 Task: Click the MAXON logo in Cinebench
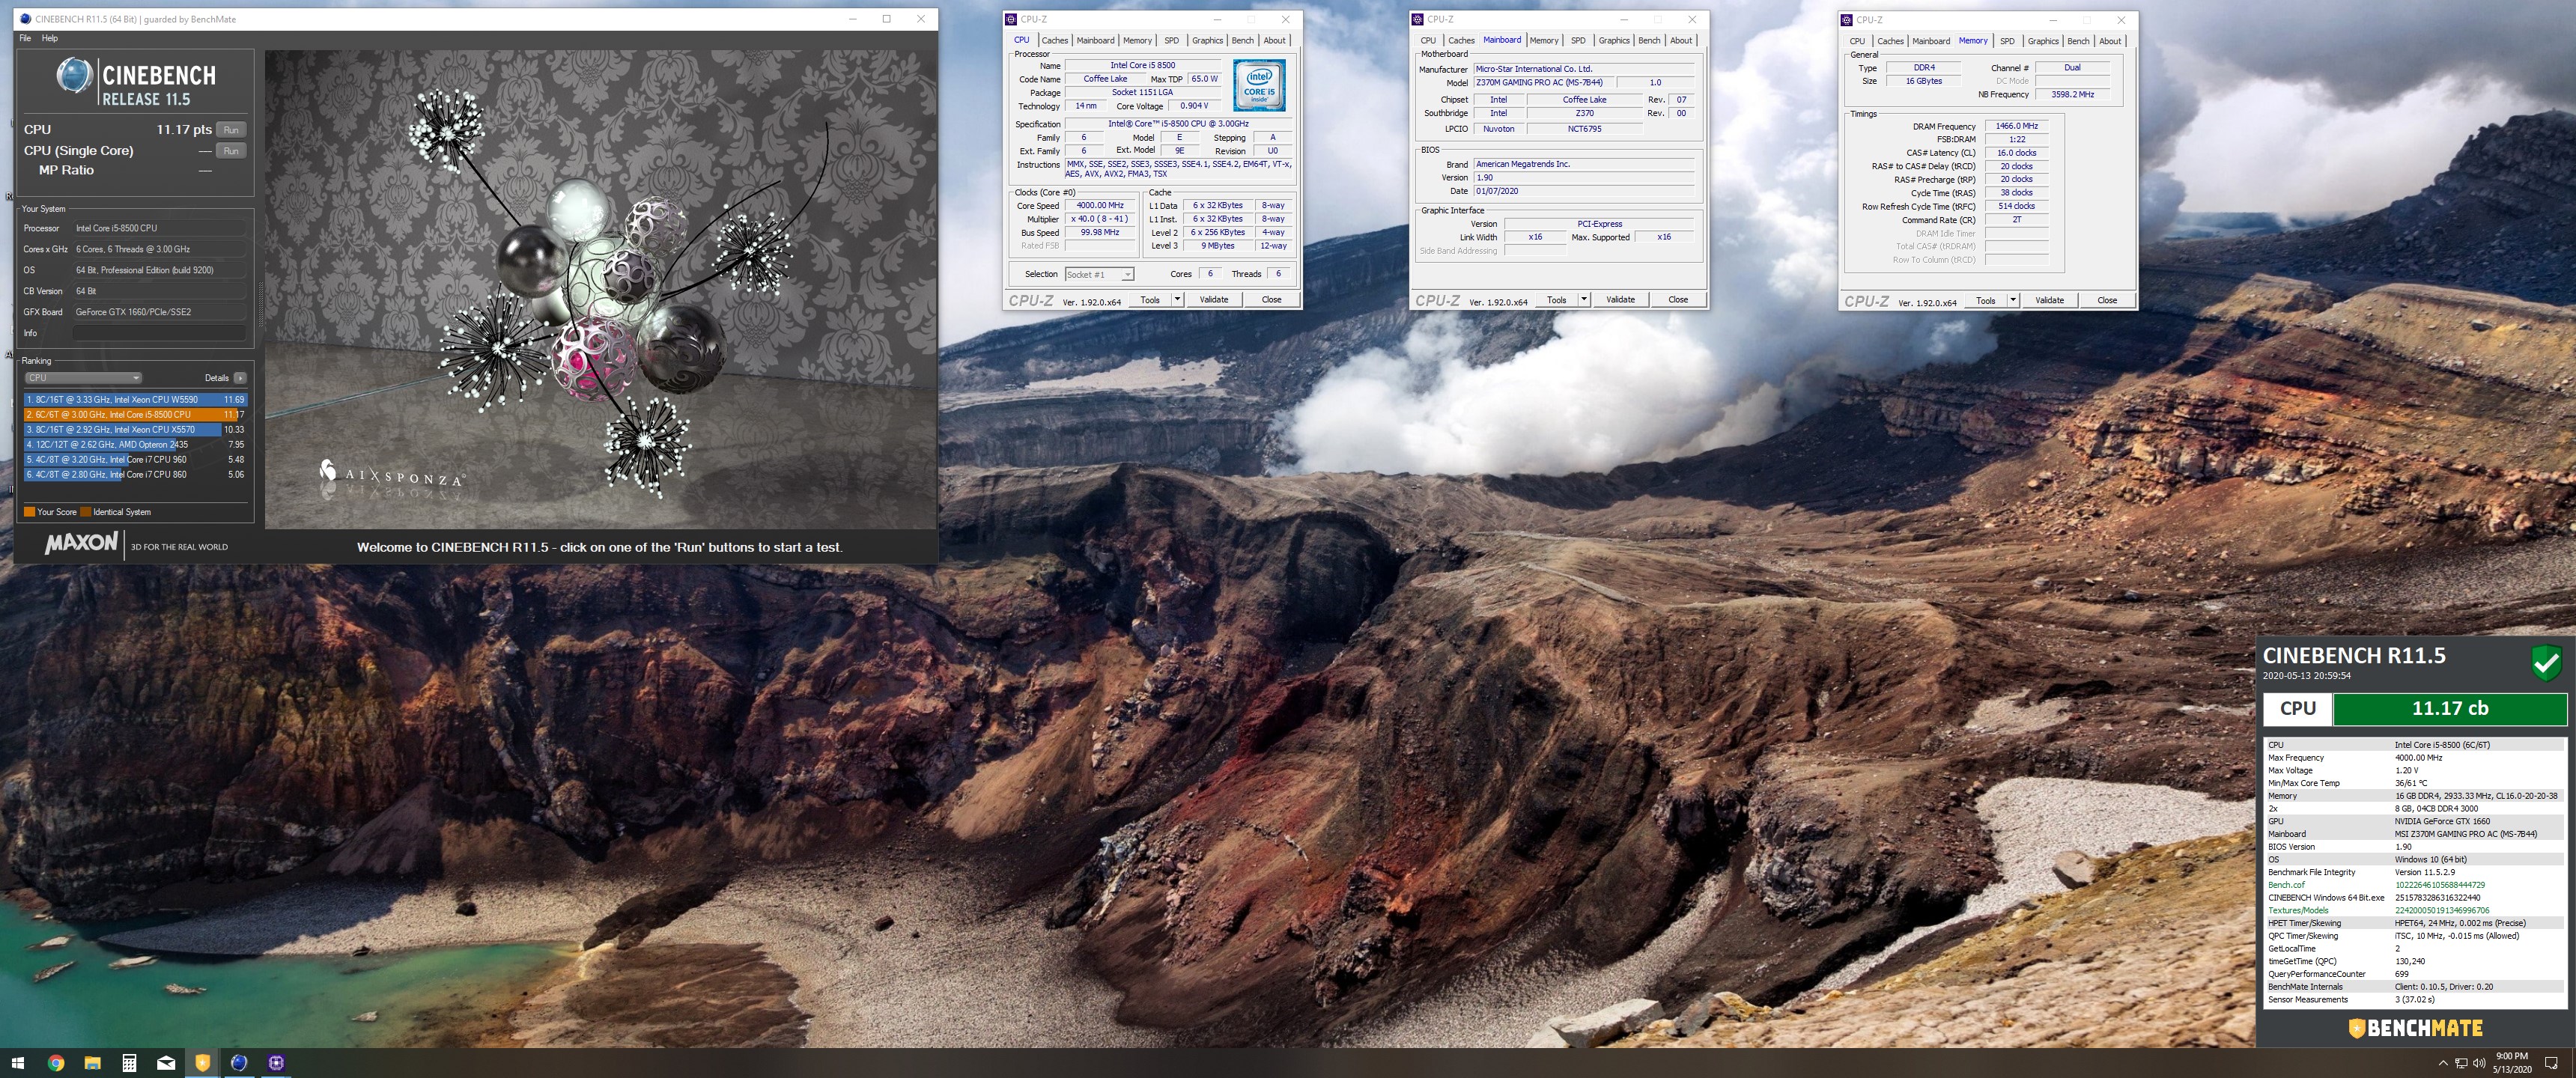(x=81, y=544)
